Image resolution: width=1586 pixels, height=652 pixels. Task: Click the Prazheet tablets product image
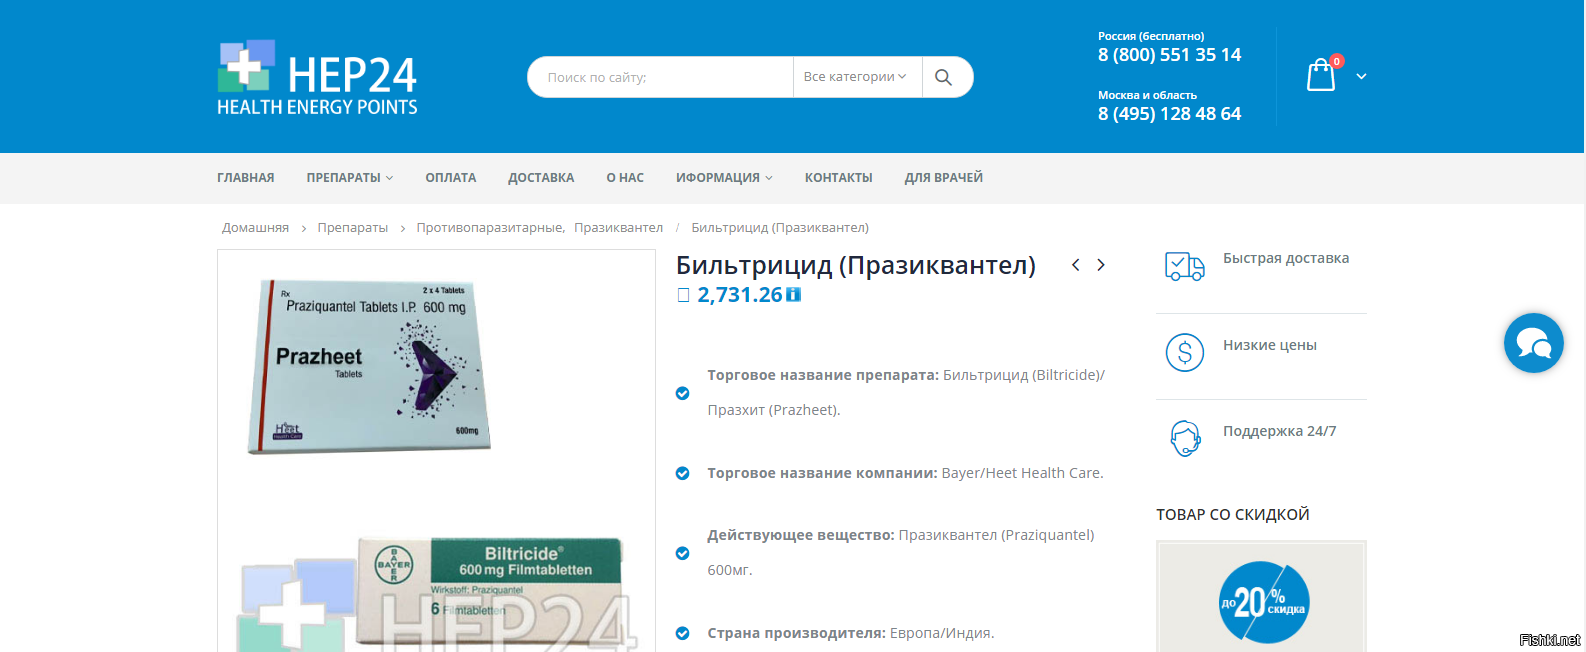click(x=370, y=366)
